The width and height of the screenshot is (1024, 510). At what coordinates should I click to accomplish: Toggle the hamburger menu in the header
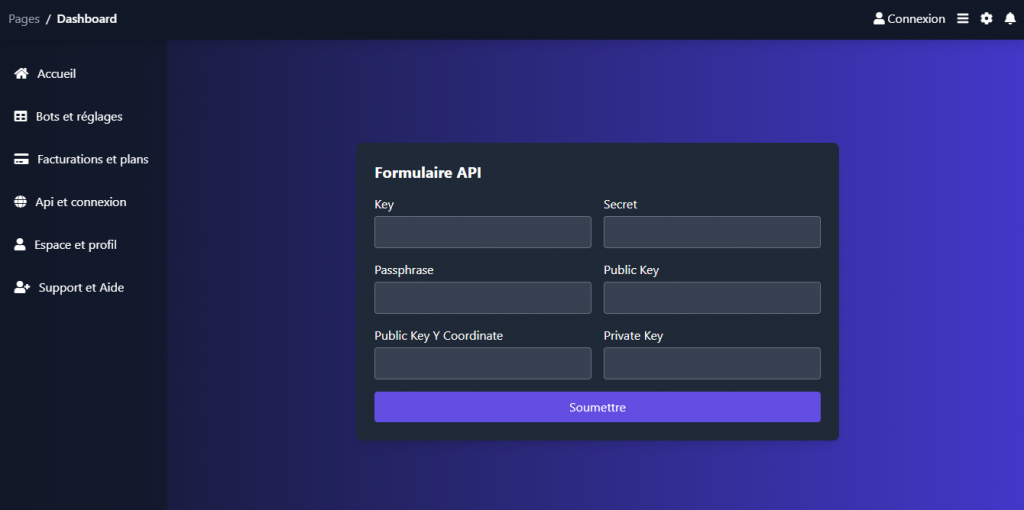tap(962, 19)
